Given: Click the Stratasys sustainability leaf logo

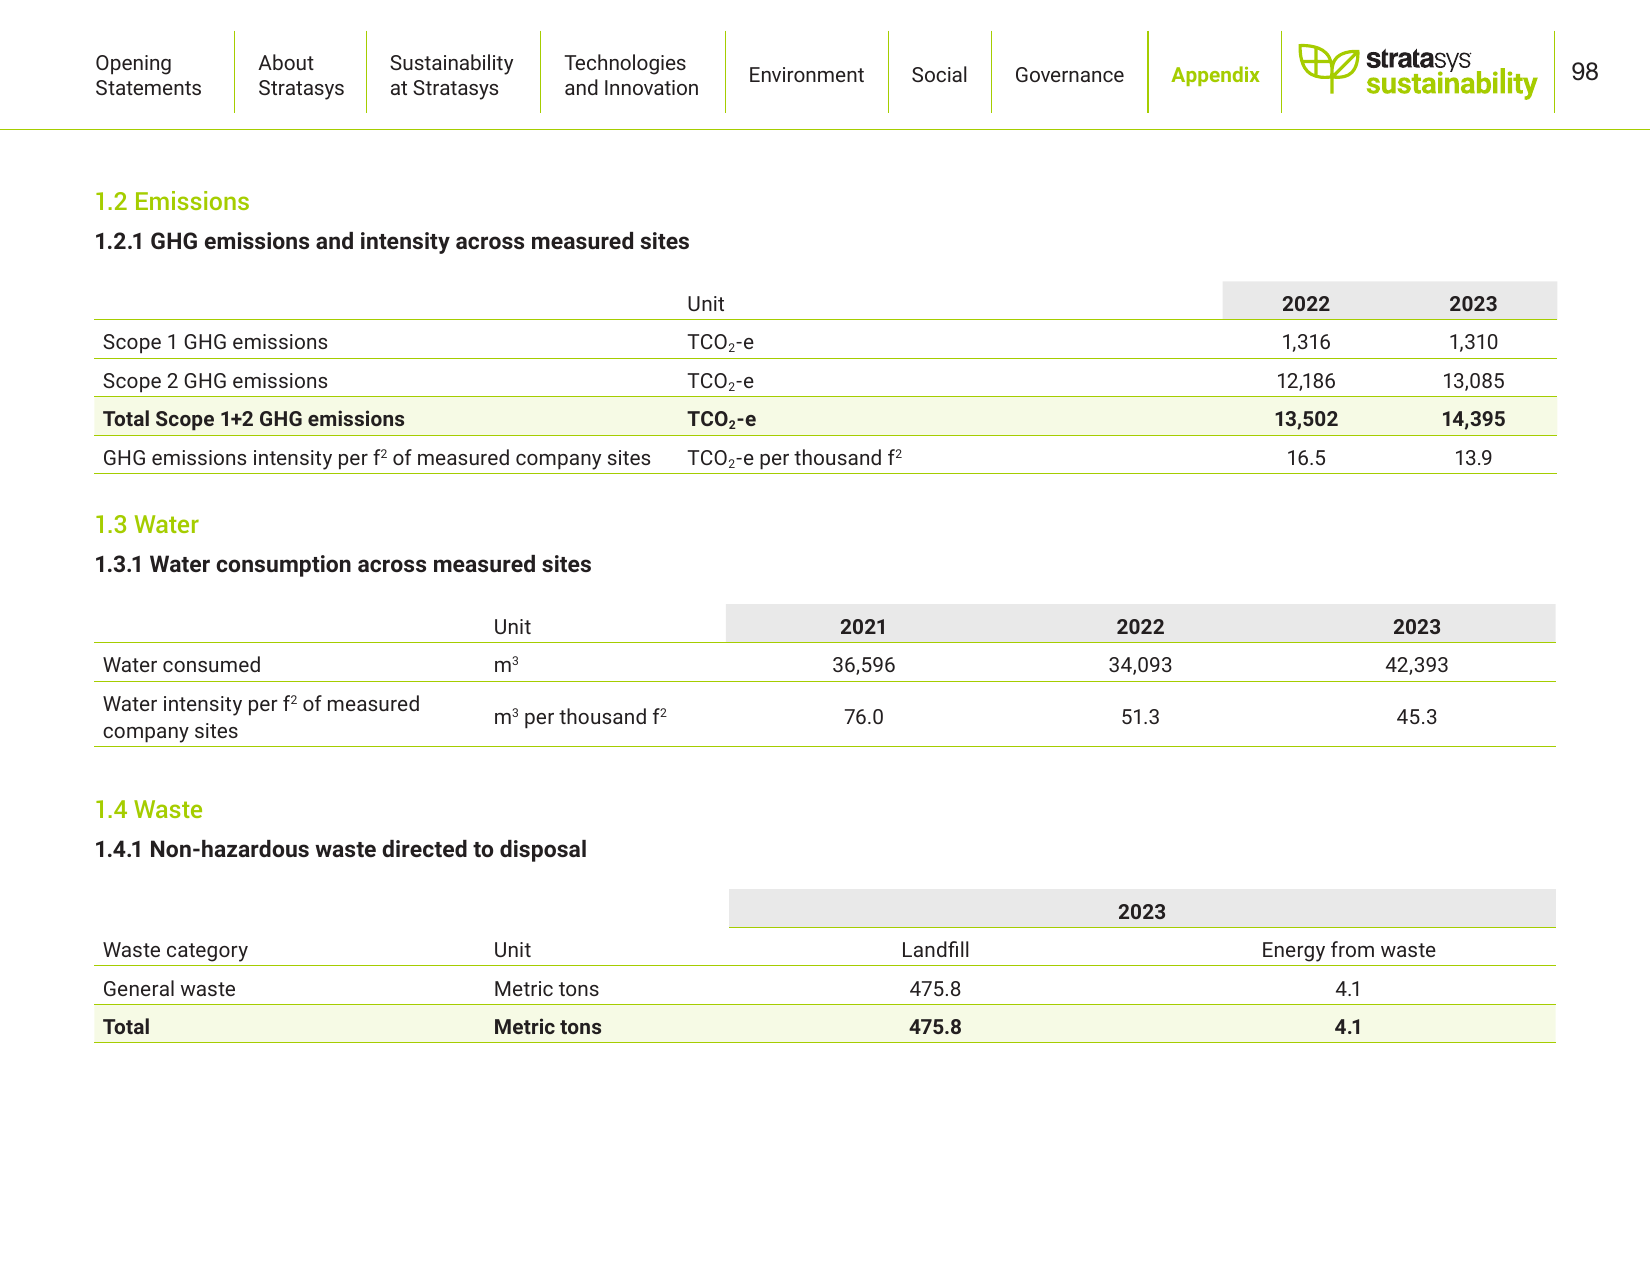Looking at the screenshot, I should tap(1417, 70).
